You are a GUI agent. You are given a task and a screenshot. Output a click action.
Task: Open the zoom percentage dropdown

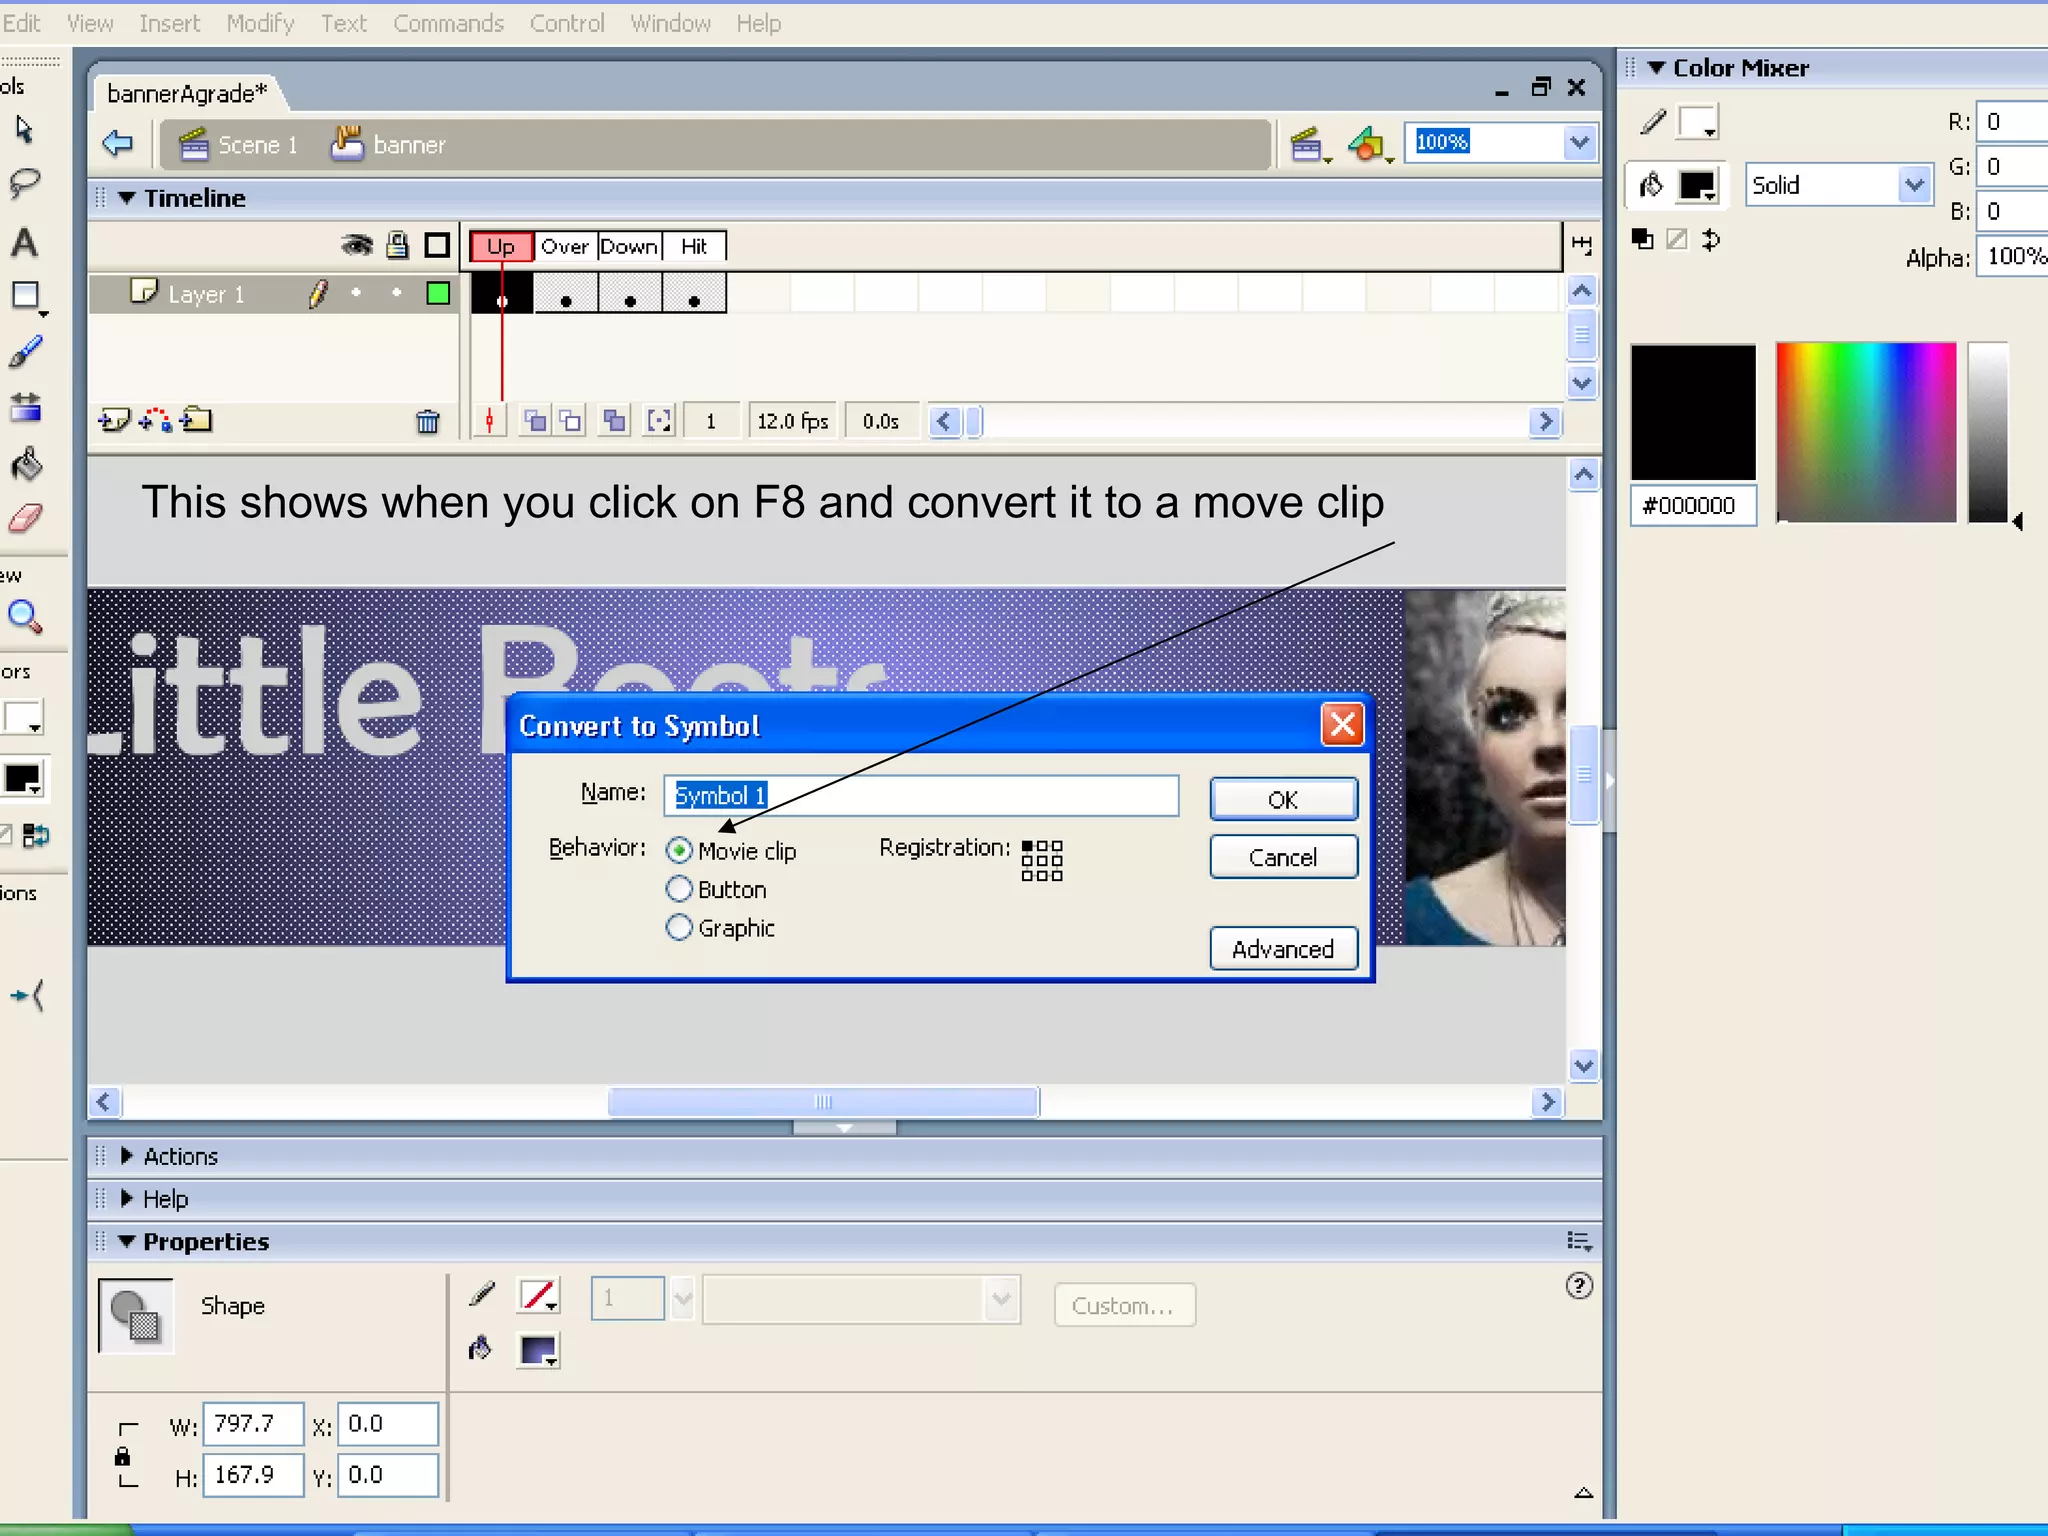[1578, 143]
